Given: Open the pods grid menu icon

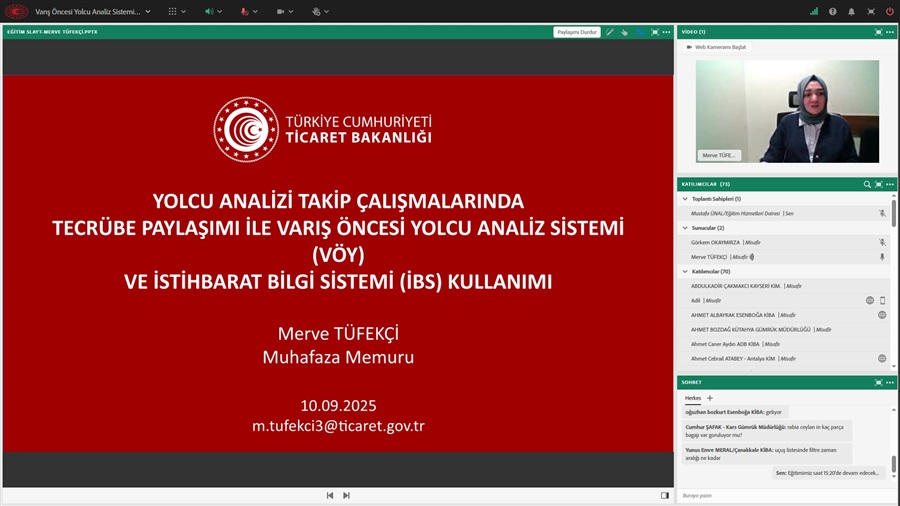Looking at the screenshot, I should coord(172,11).
